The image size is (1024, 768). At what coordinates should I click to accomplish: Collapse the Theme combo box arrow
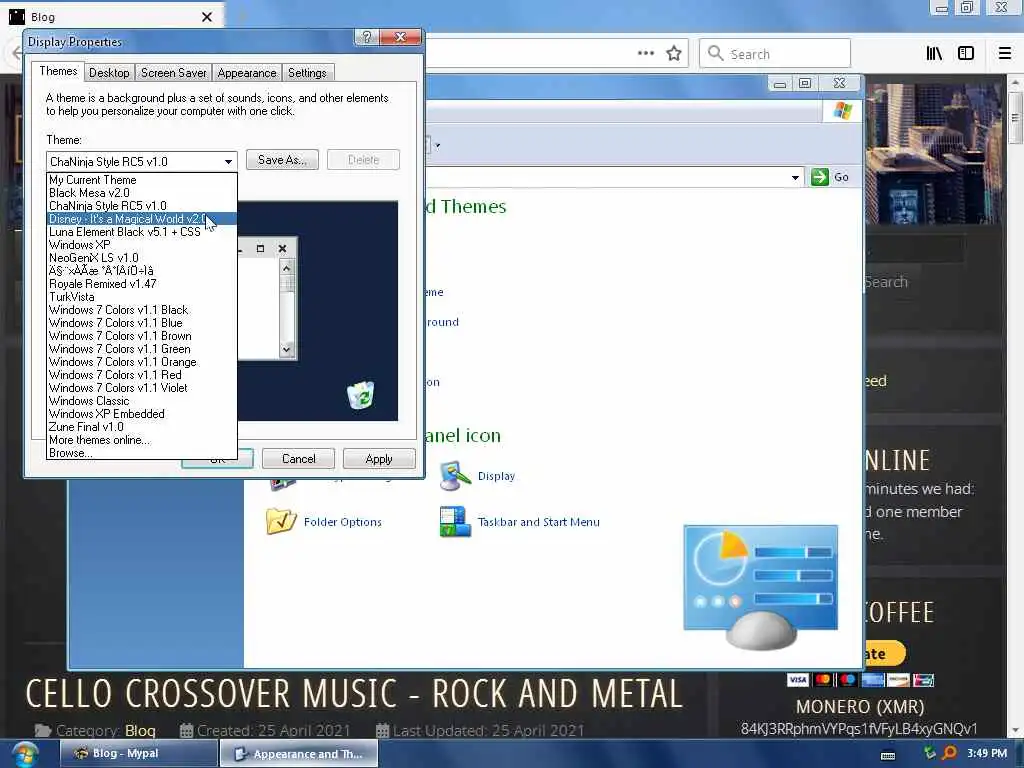[x=228, y=161]
